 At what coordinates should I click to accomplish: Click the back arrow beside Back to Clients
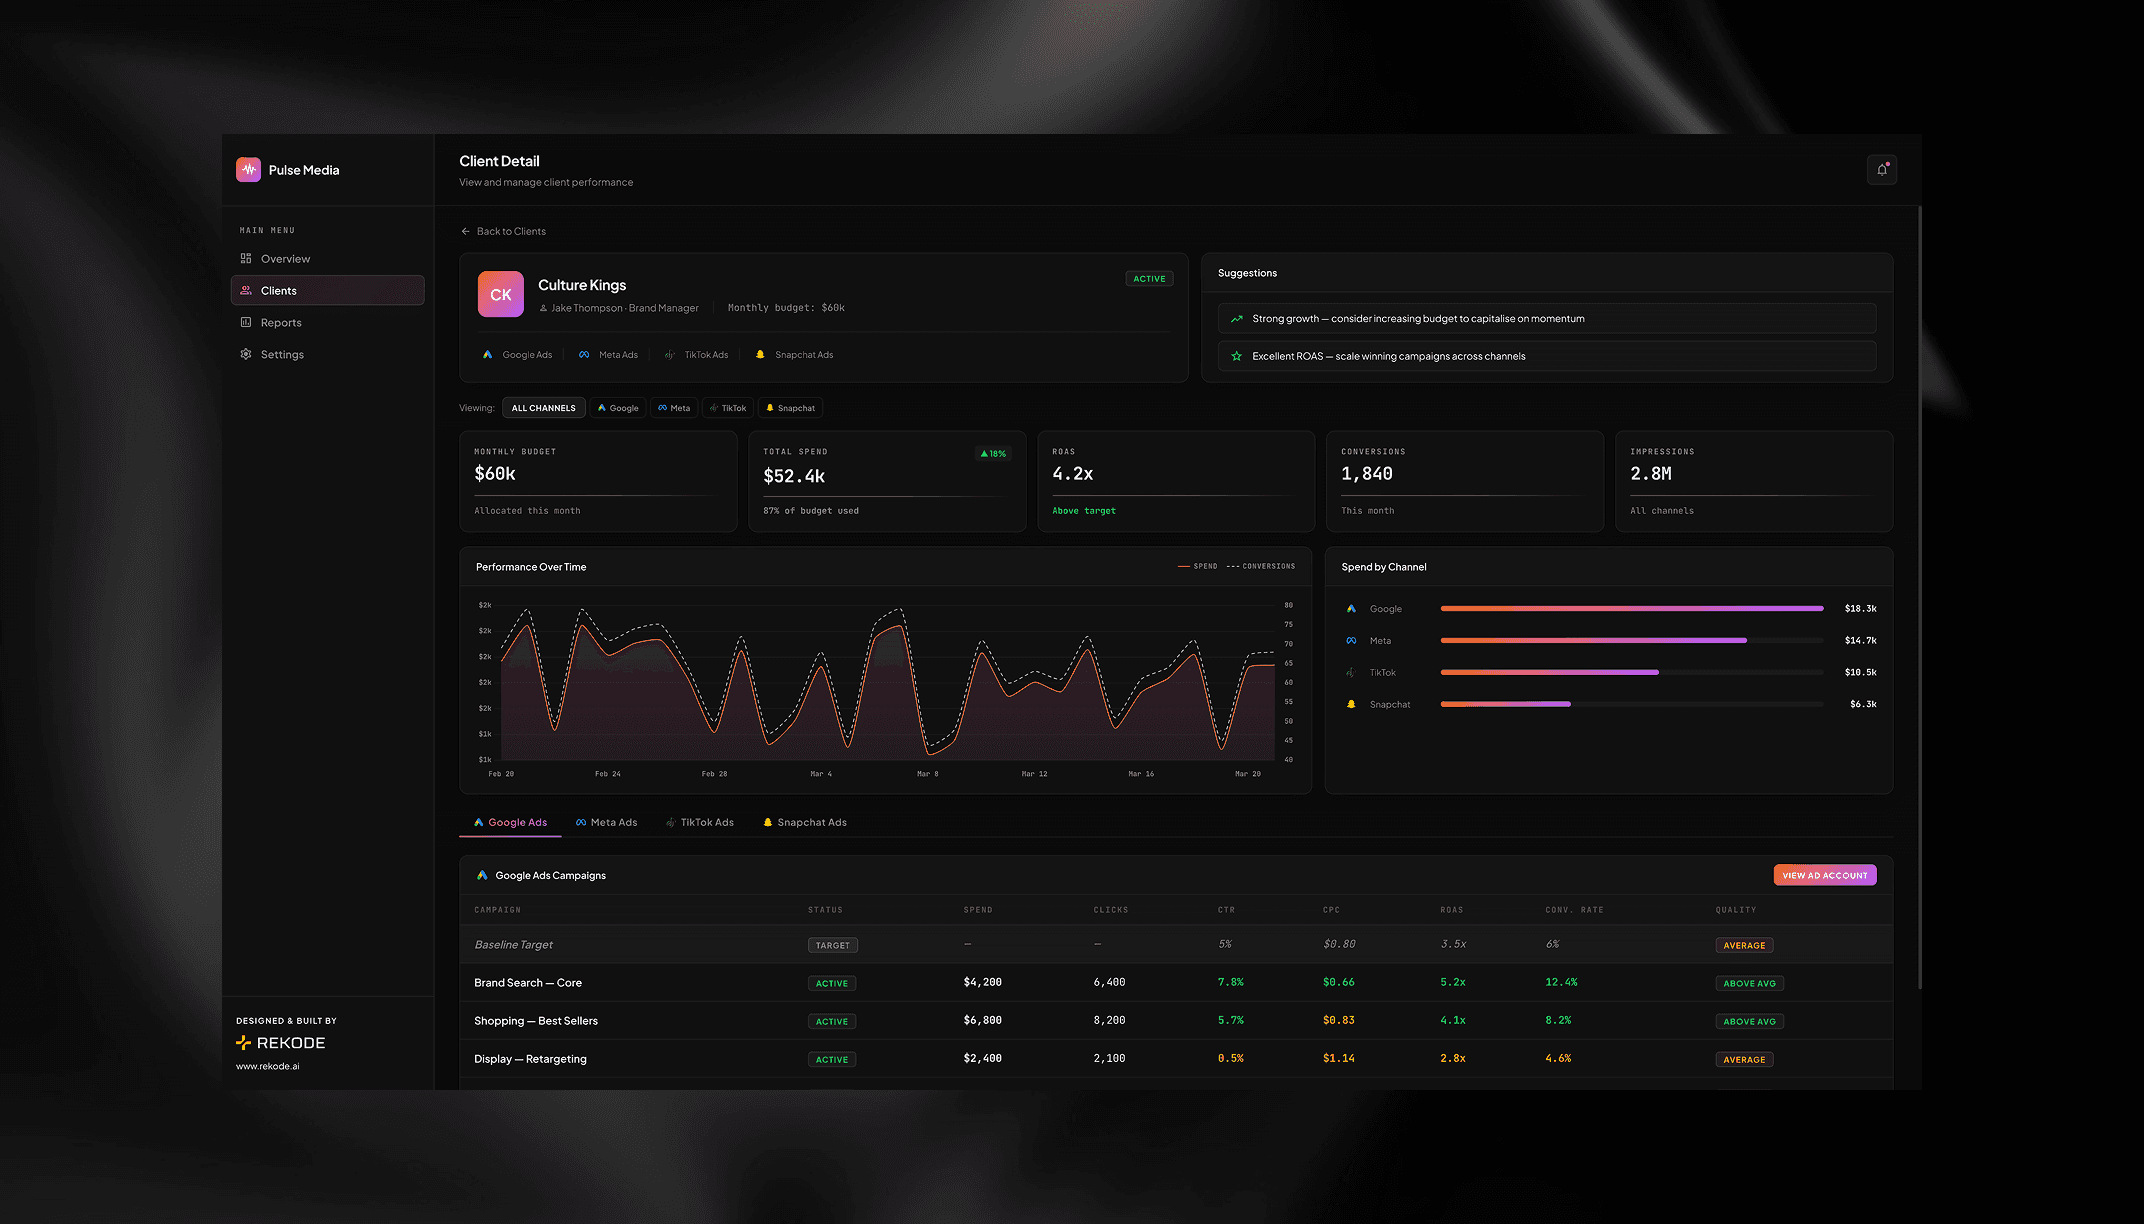(x=465, y=232)
